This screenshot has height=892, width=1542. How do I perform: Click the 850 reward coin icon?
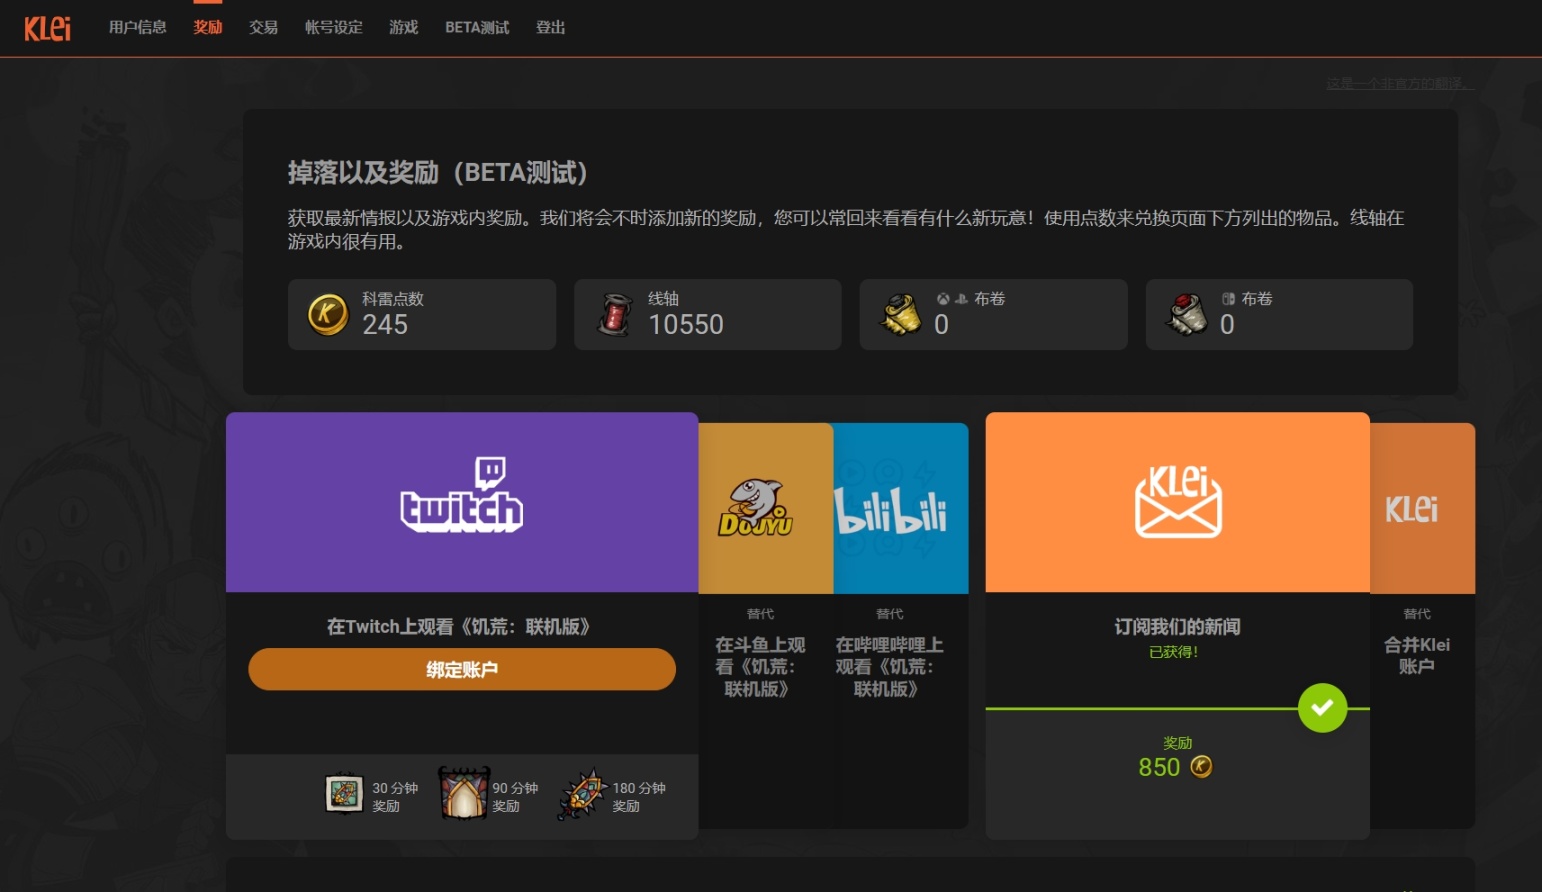(x=1201, y=766)
